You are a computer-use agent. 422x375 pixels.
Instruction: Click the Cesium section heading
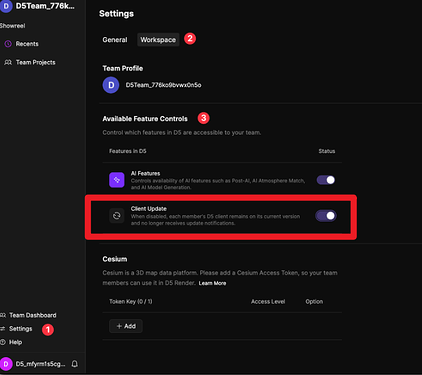coord(115,259)
